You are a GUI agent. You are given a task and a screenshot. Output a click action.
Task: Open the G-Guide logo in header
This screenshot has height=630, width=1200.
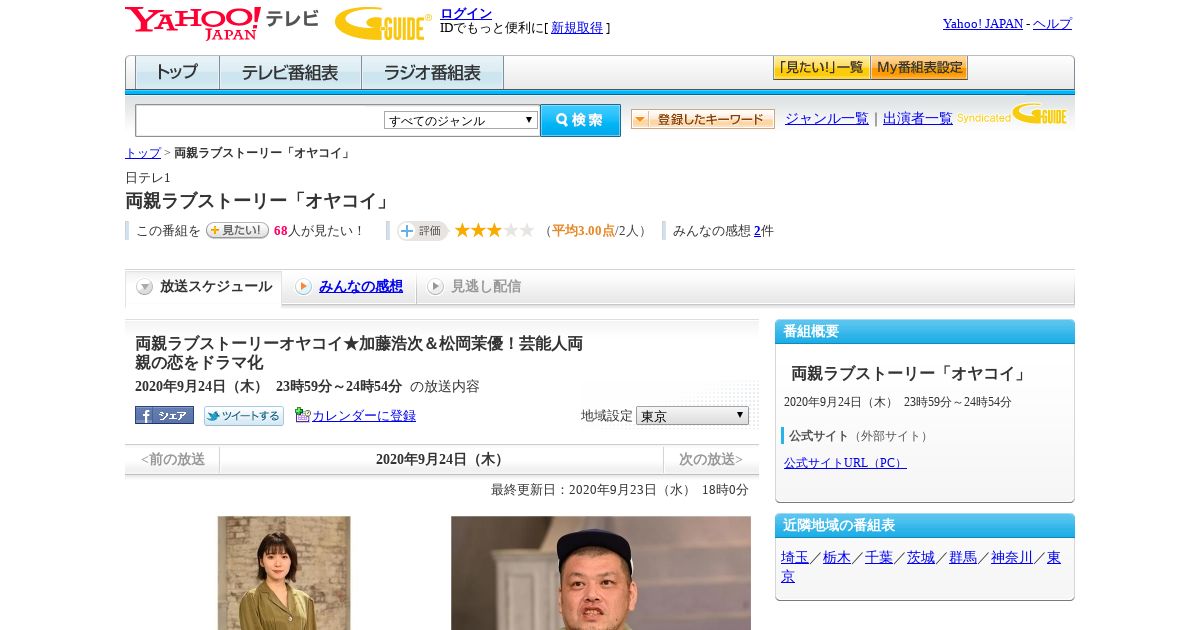[x=383, y=23]
